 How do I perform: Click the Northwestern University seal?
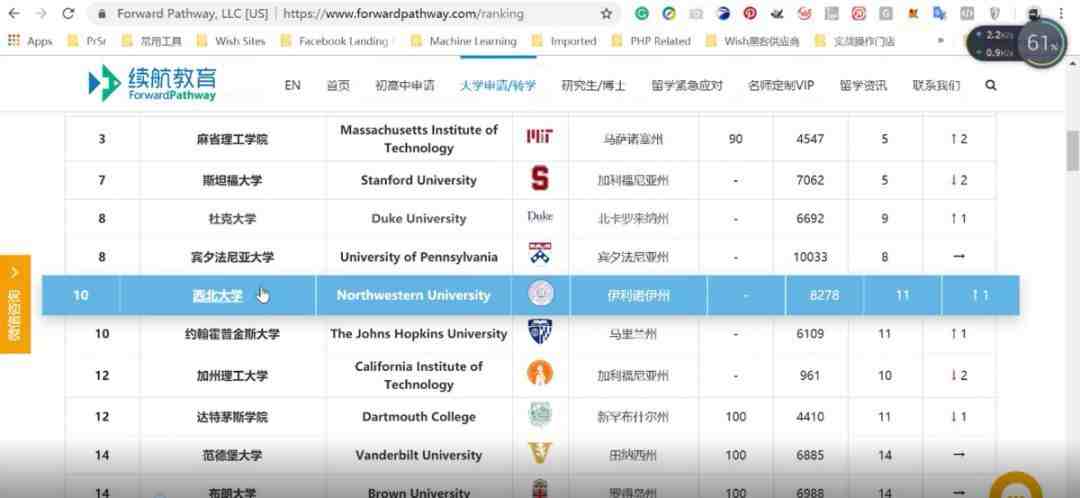(x=541, y=293)
